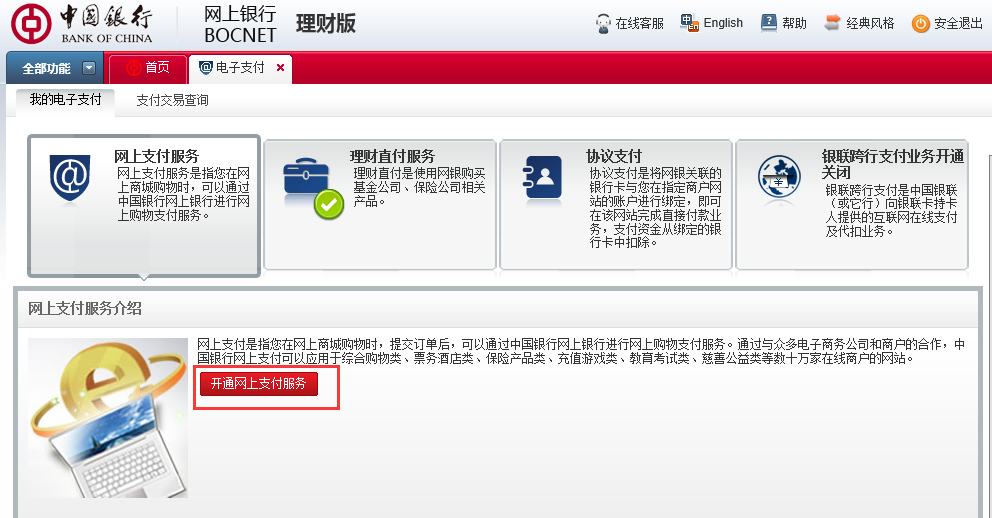This screenshot has width=992, height=518.
Task: Click the Bank of China logo
Action: click(x=82, y=24)
